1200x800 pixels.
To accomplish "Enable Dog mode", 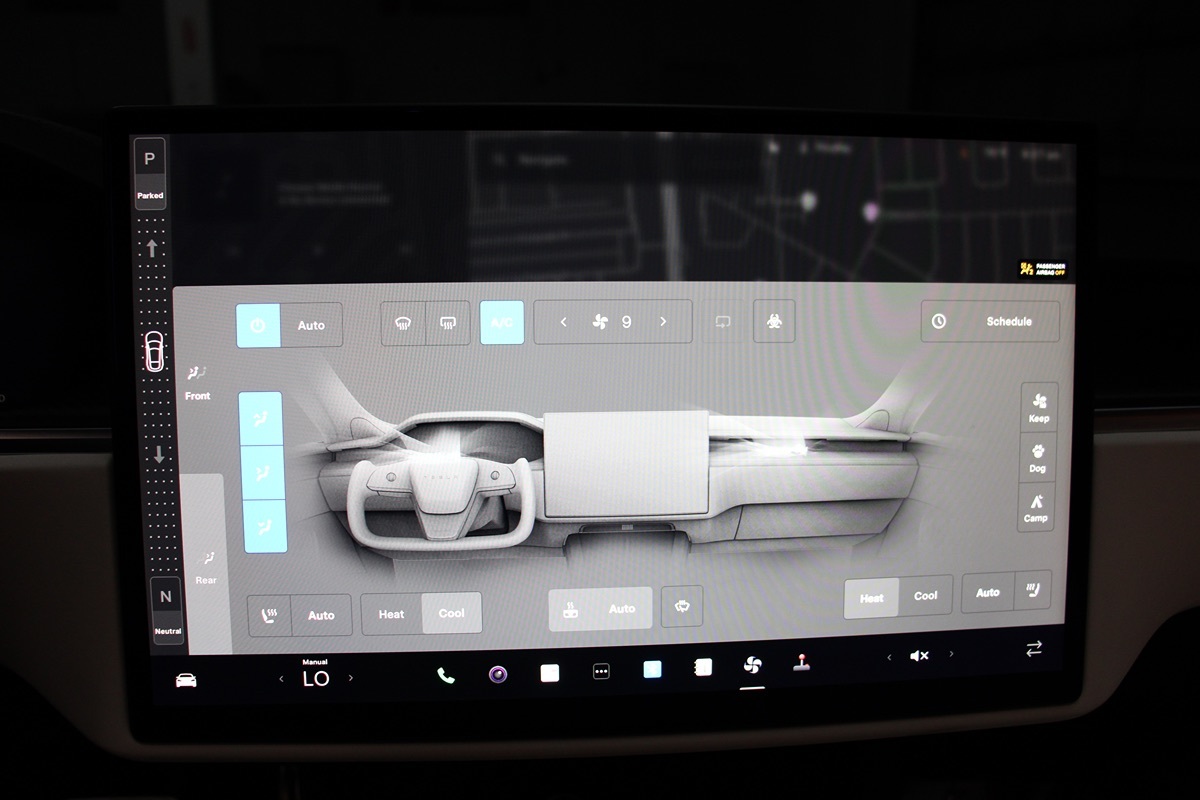I will (x=1037, y=459).
